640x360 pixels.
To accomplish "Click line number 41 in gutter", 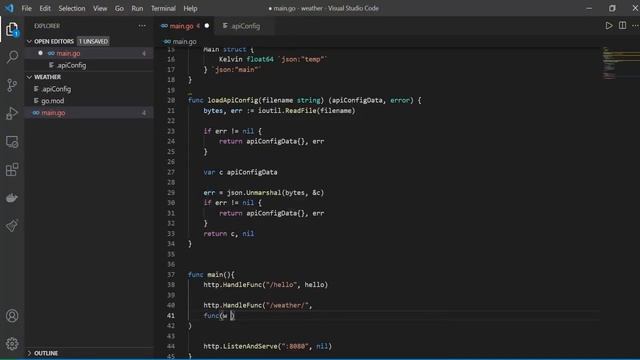I will coord(171,316).
